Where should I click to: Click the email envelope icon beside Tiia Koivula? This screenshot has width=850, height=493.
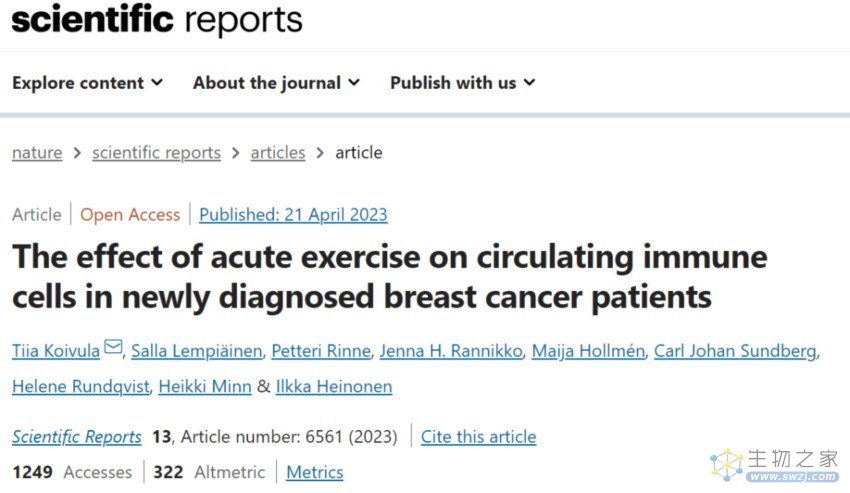tap(113, 346)
